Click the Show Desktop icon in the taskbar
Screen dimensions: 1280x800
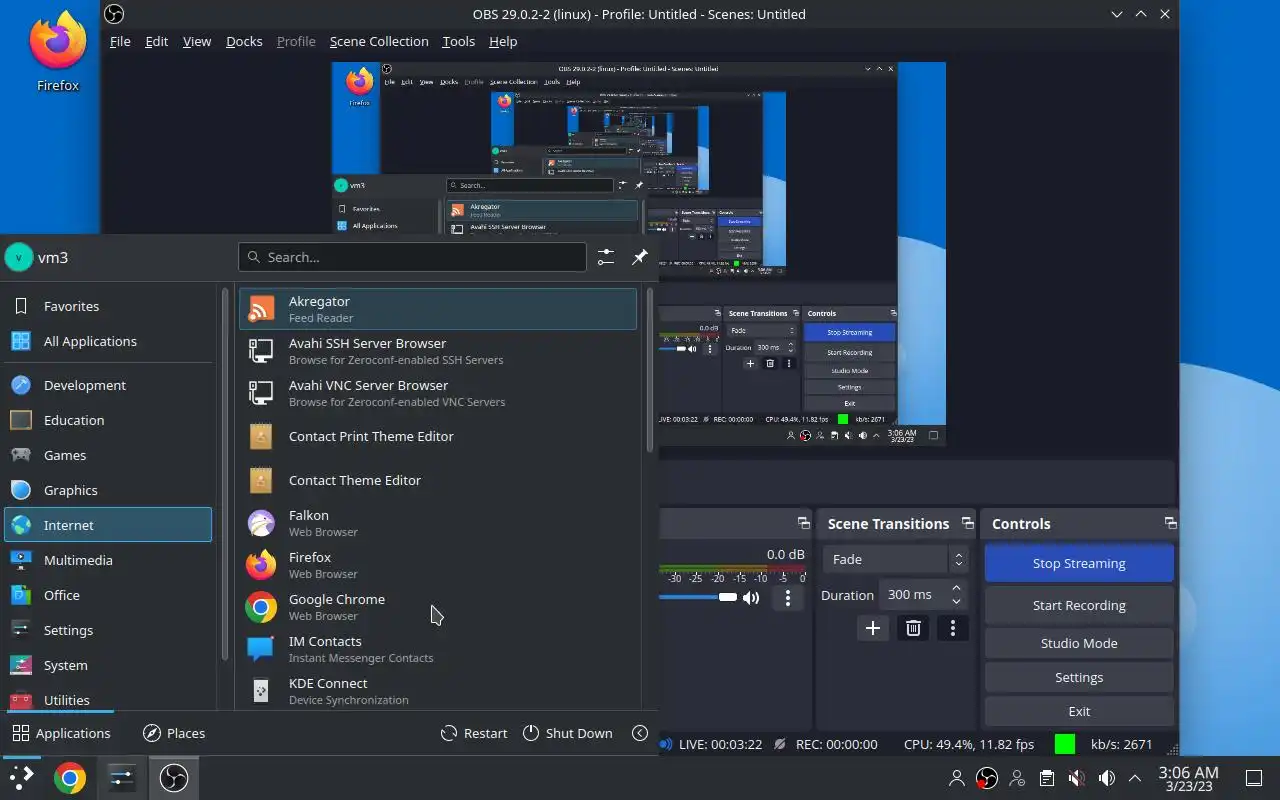tap(1254, 778)
